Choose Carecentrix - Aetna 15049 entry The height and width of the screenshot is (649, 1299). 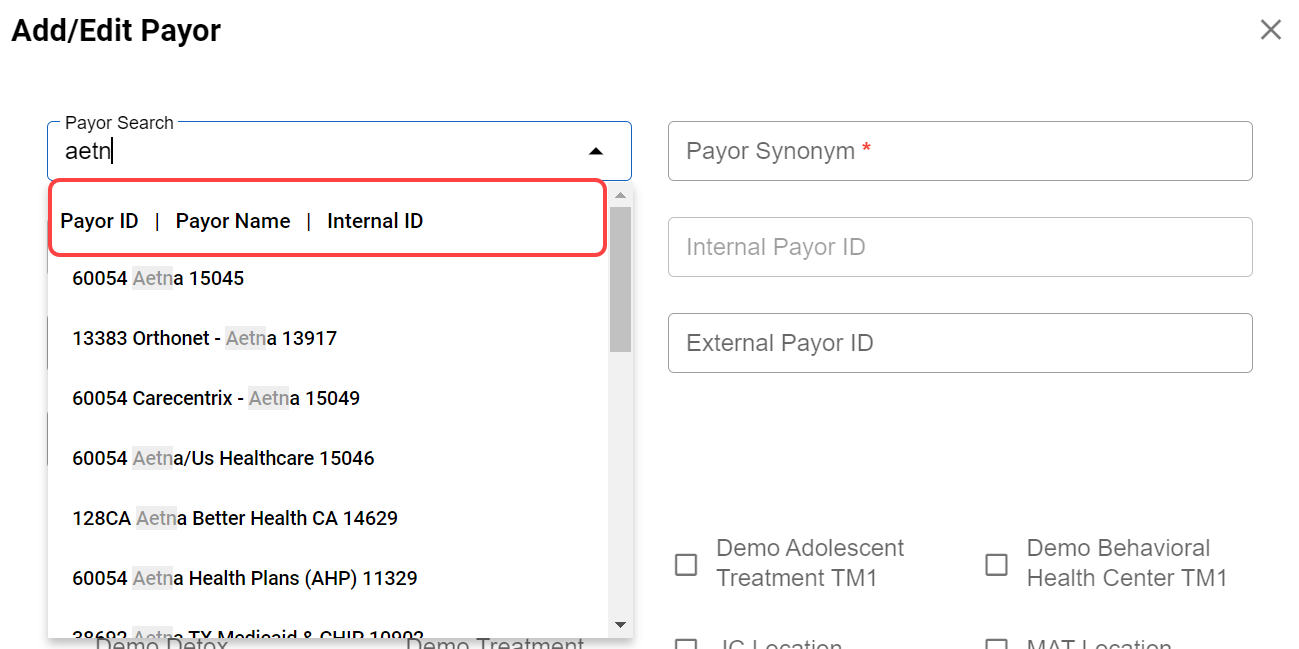[216, 398]
